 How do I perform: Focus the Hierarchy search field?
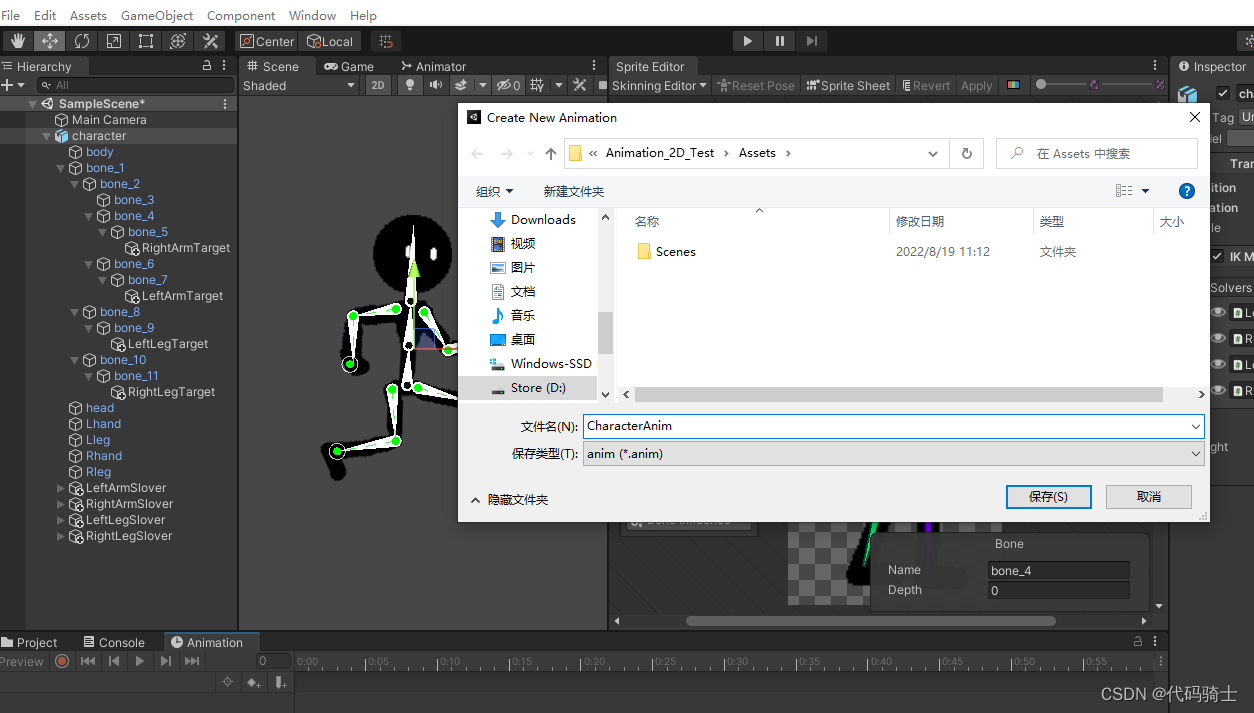[134, 85]
